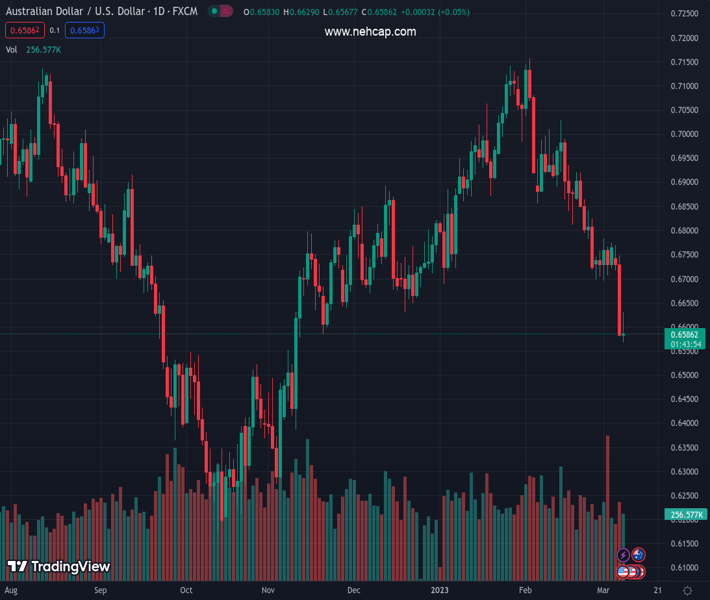
Task: Click the www.nehcap.com watermark text
Action: coord(370,32)
